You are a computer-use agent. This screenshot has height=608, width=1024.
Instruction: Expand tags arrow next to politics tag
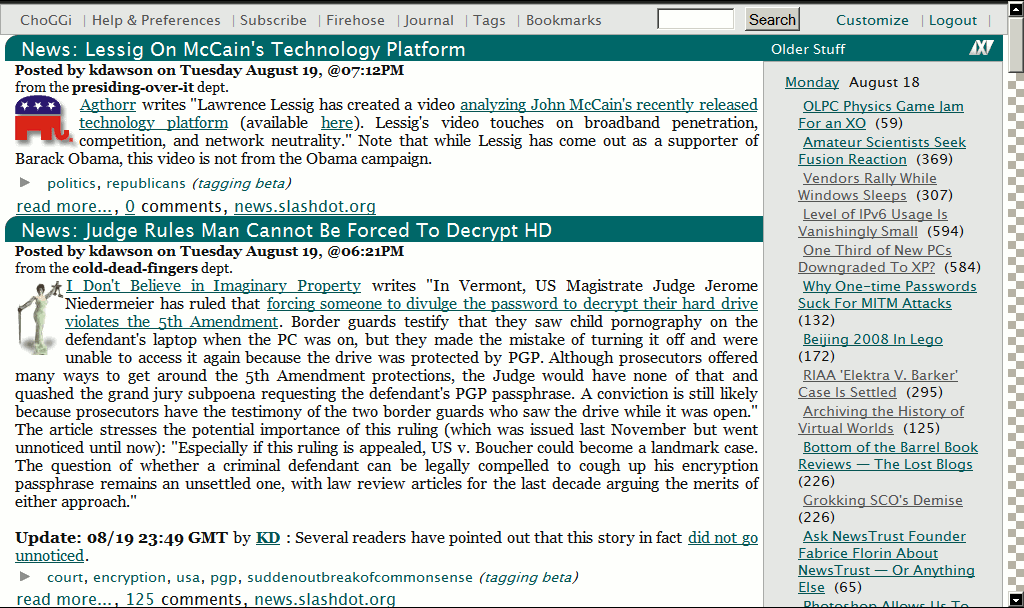coord(25,182)
